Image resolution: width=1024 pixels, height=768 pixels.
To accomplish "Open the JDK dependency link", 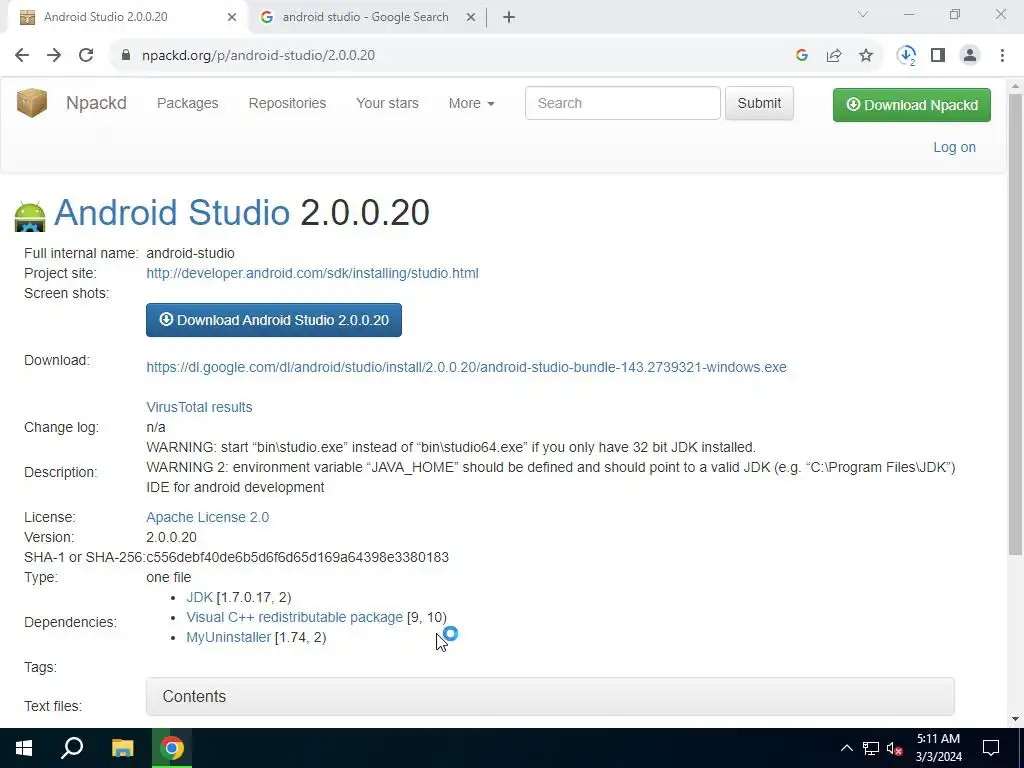I will (x=199, y=598).
